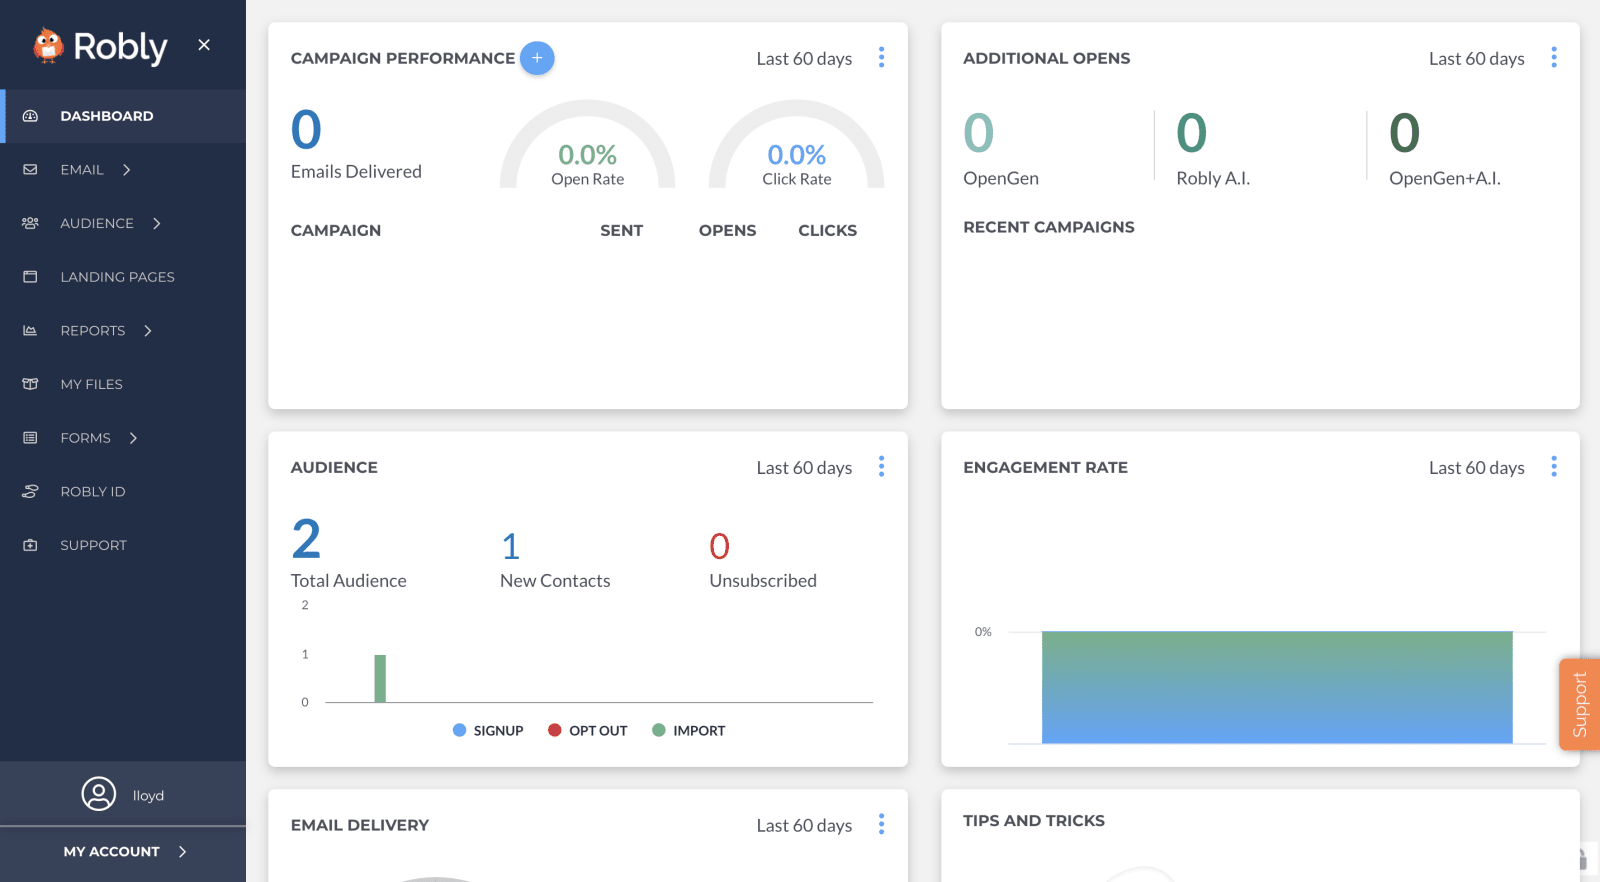The image size is (1600, 882).
Task: Click the Email envelope icon
Action: (30, 170)
